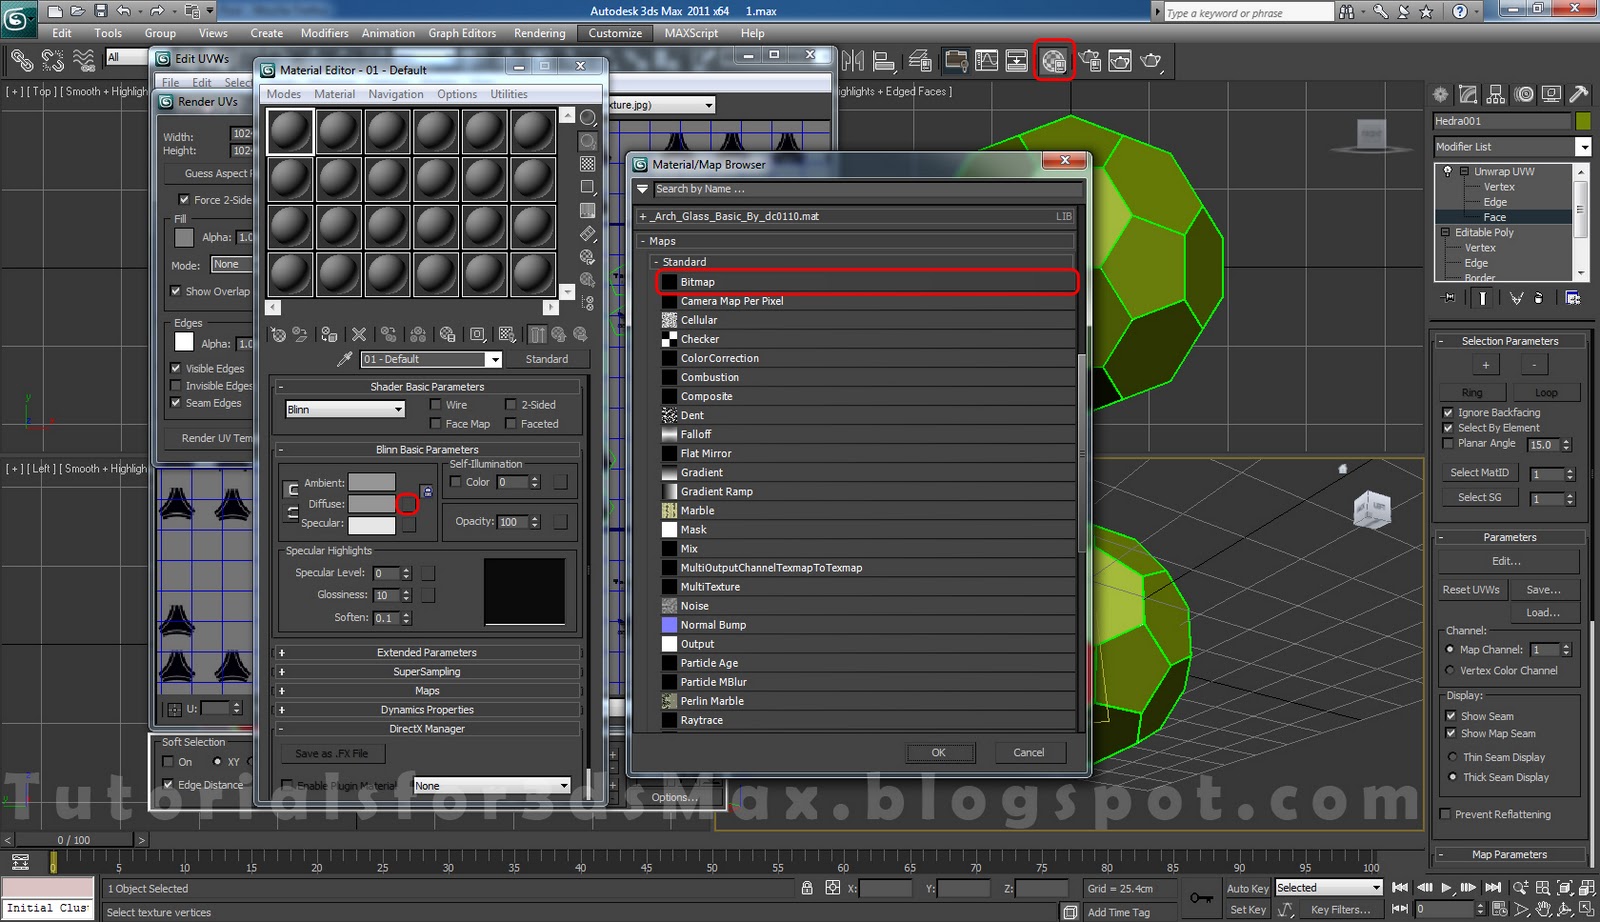Enable the 2-Sided checkbox
Viewport: 1600px width, 922px height.
[510, 405]
